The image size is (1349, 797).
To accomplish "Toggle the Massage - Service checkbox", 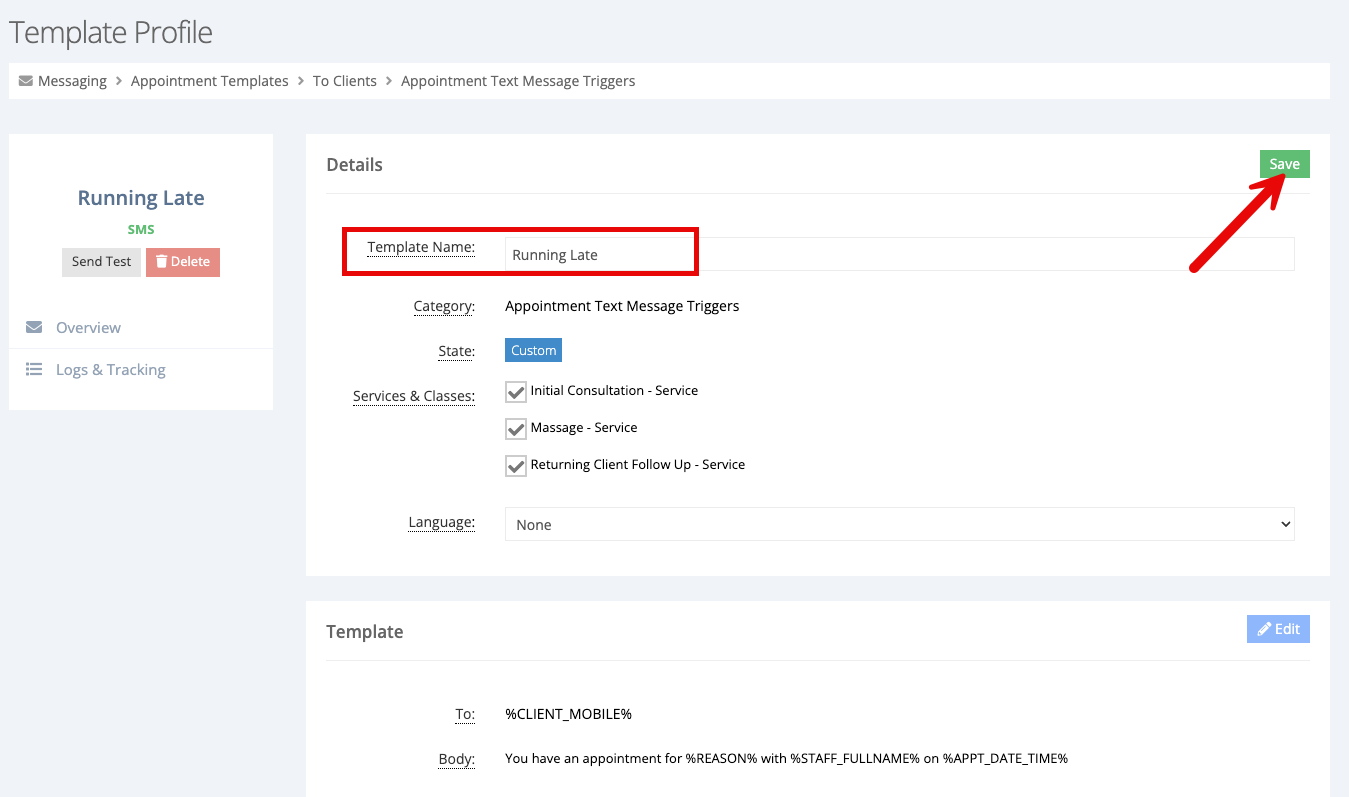I will 516,428.
